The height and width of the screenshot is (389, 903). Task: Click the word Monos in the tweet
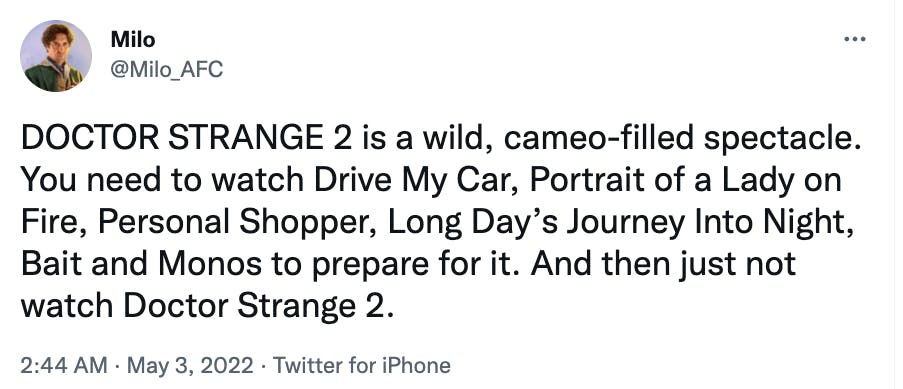tap(210, 265)
